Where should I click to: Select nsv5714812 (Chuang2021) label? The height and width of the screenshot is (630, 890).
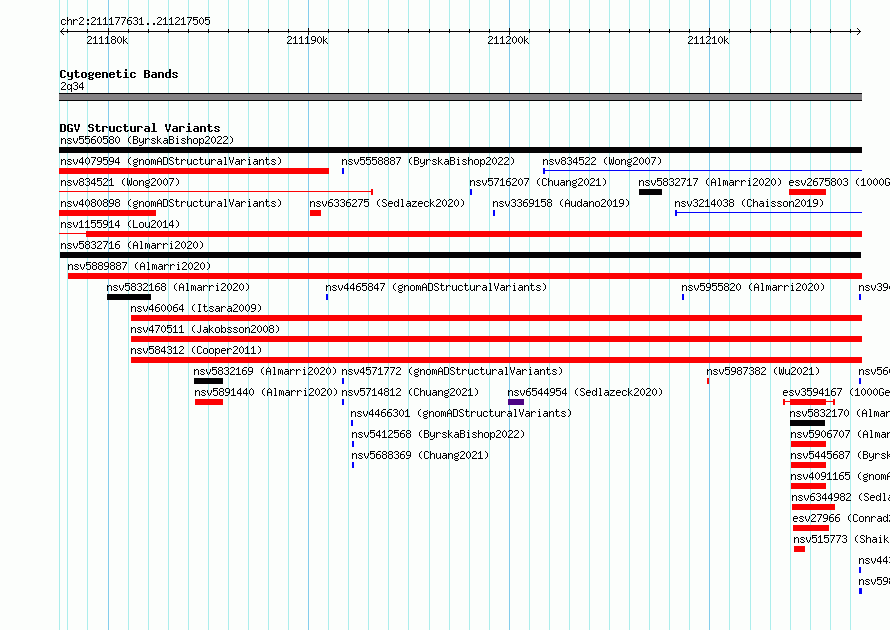410,392
